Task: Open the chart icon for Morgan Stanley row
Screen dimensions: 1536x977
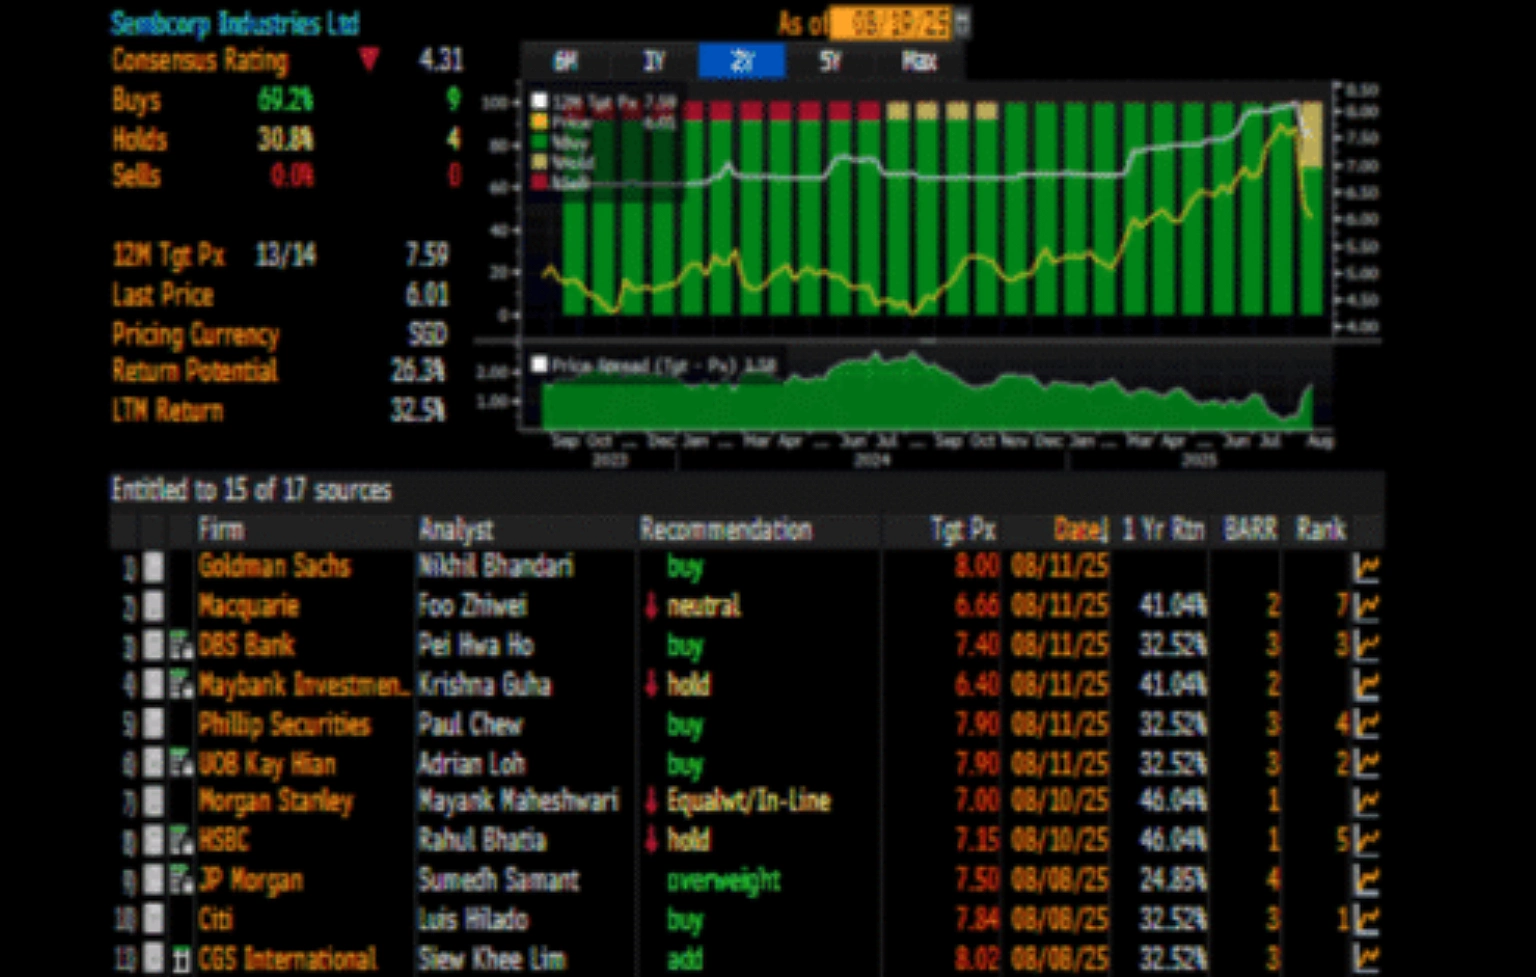Action: pos(1366,802)
